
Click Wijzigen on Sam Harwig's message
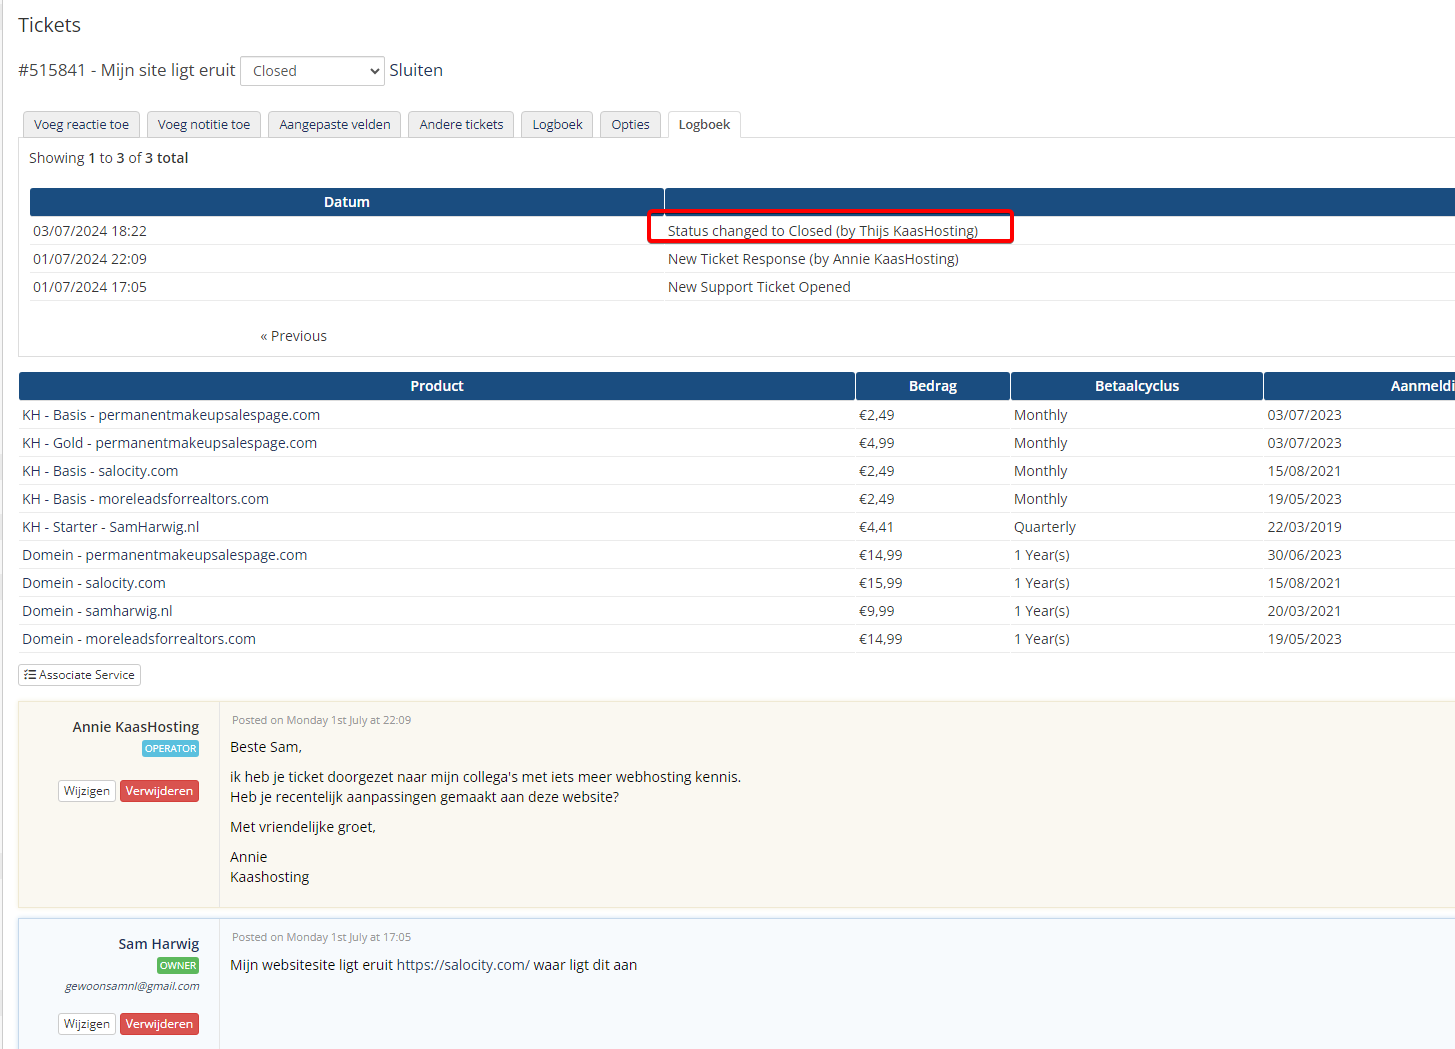point(87,1024)
